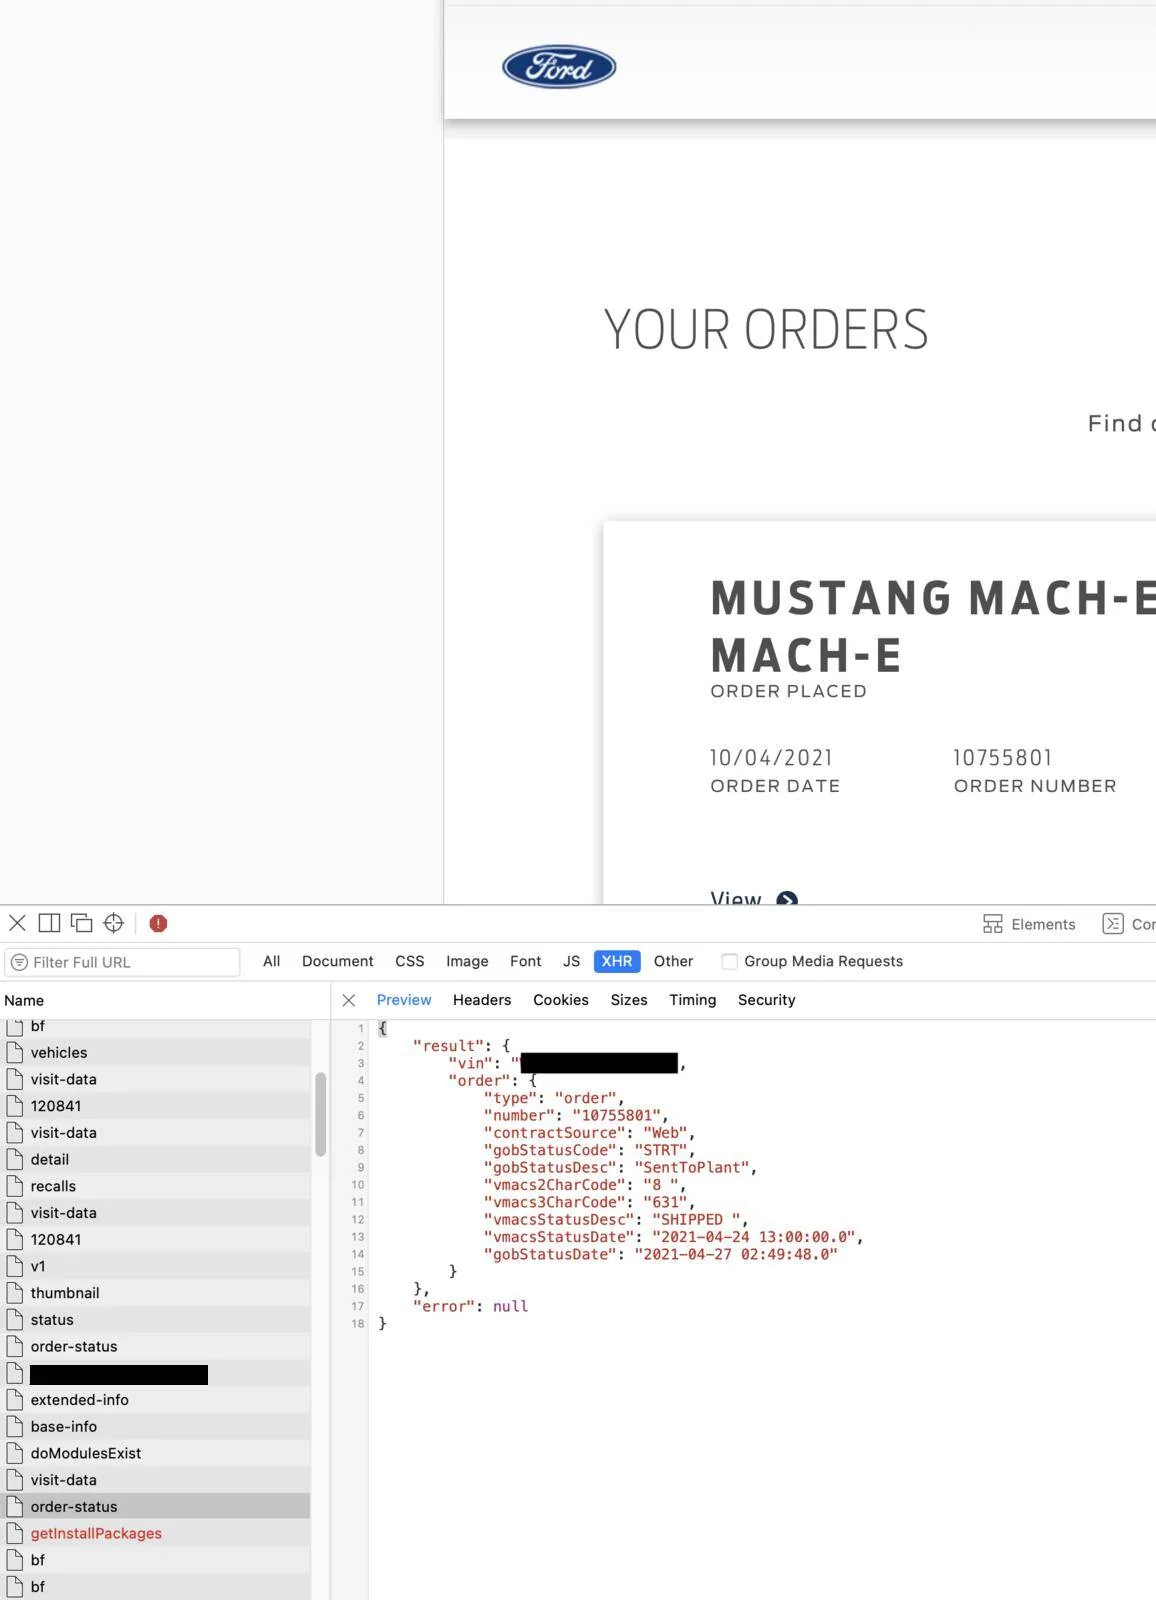This screenshot has height=1600, width=1156.
Task: Click file icon next to vehicles
Action: (14, 1053)
